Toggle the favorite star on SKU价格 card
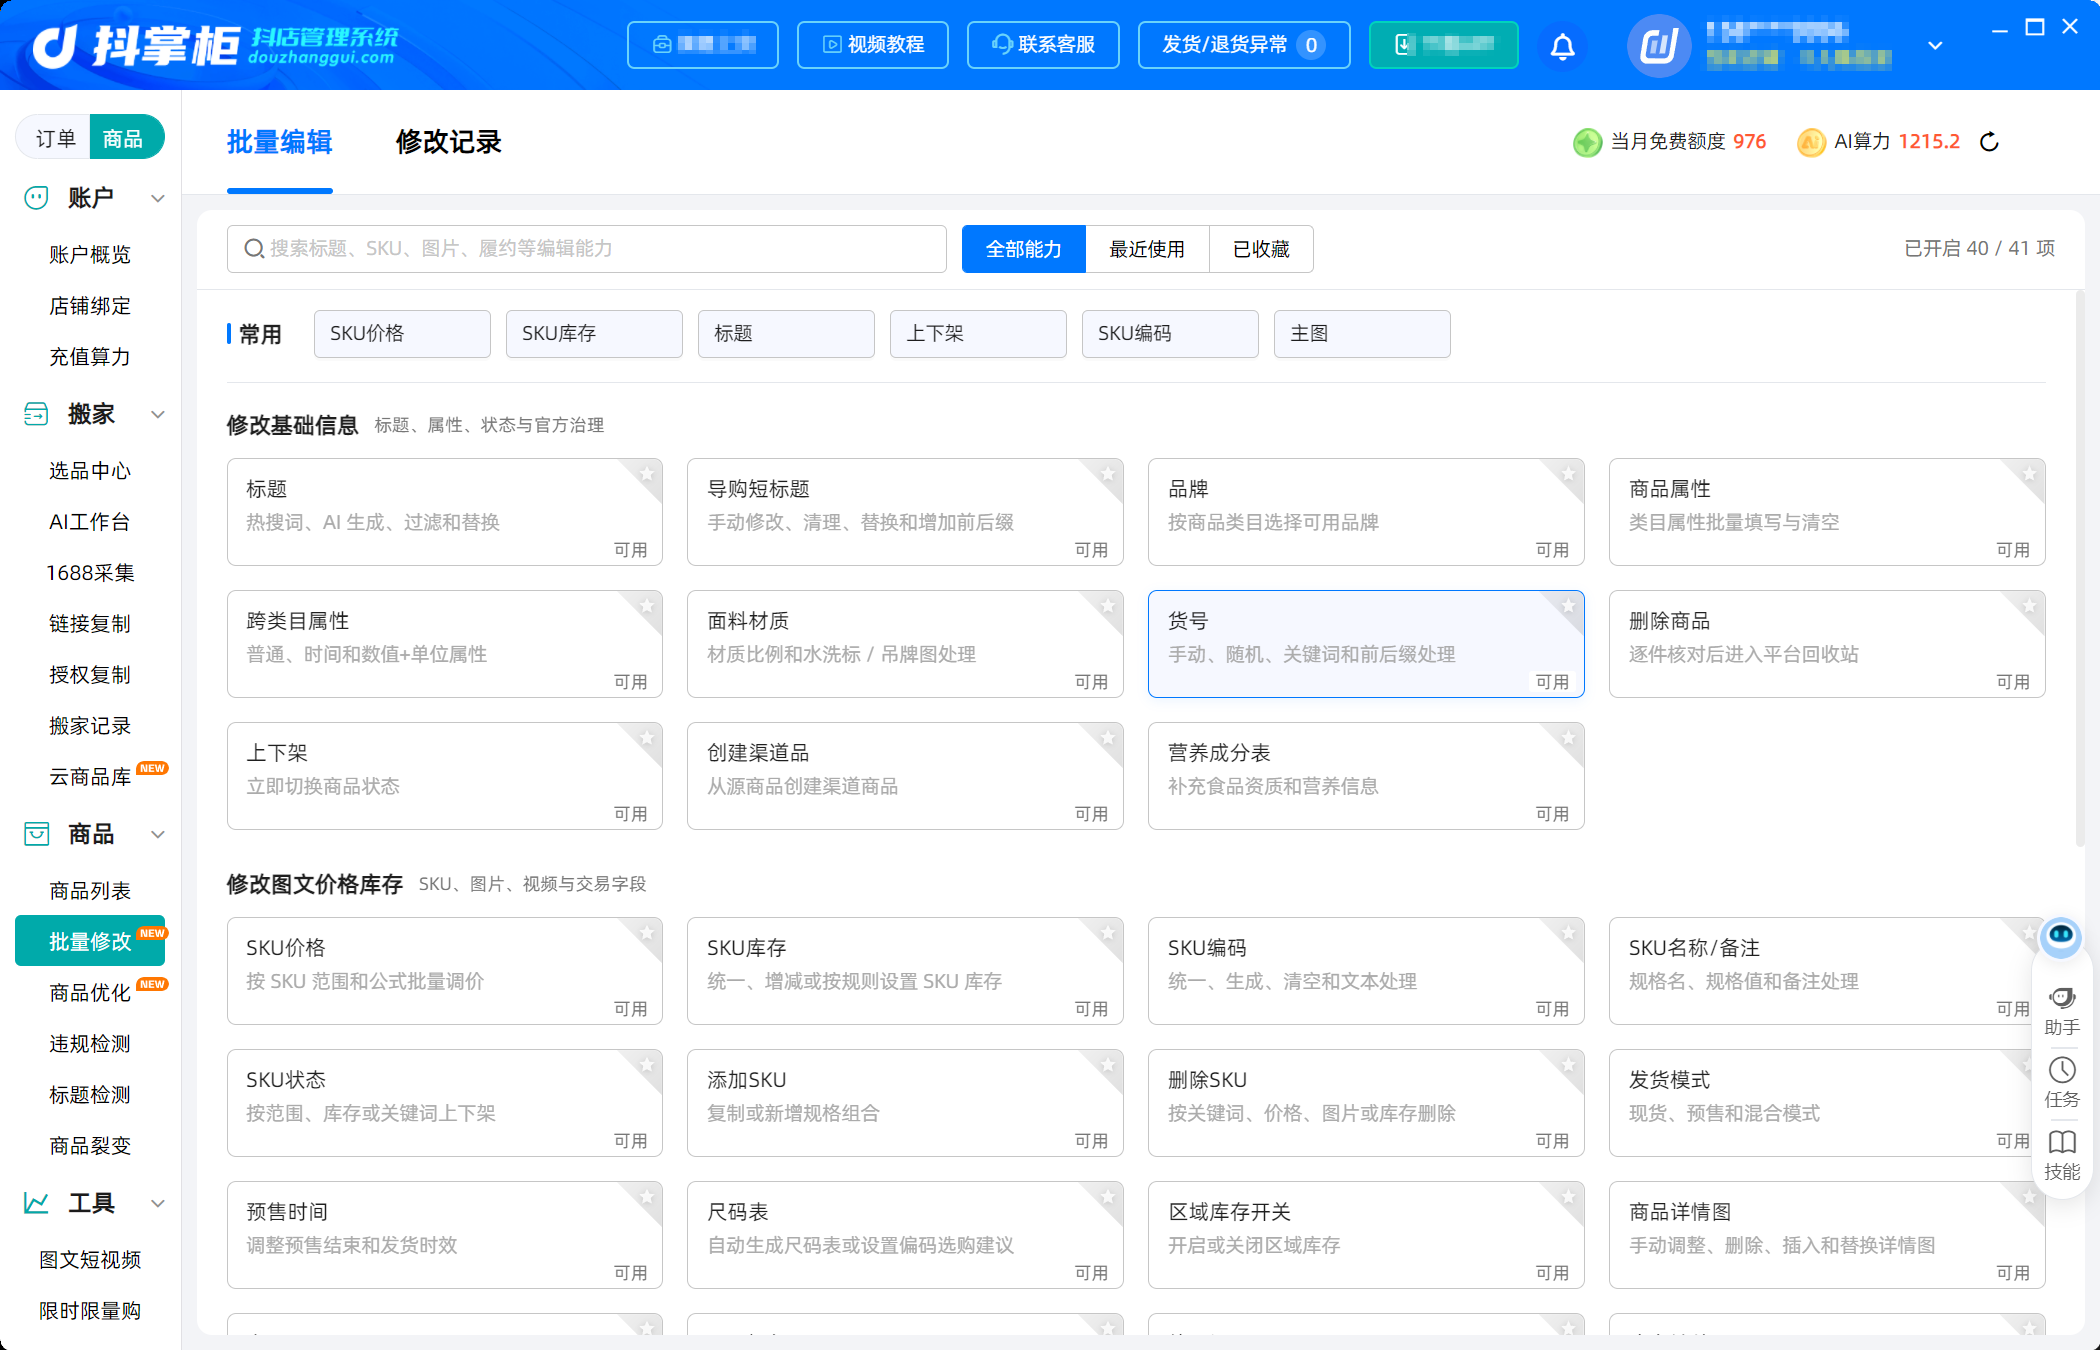 point(647,933)
